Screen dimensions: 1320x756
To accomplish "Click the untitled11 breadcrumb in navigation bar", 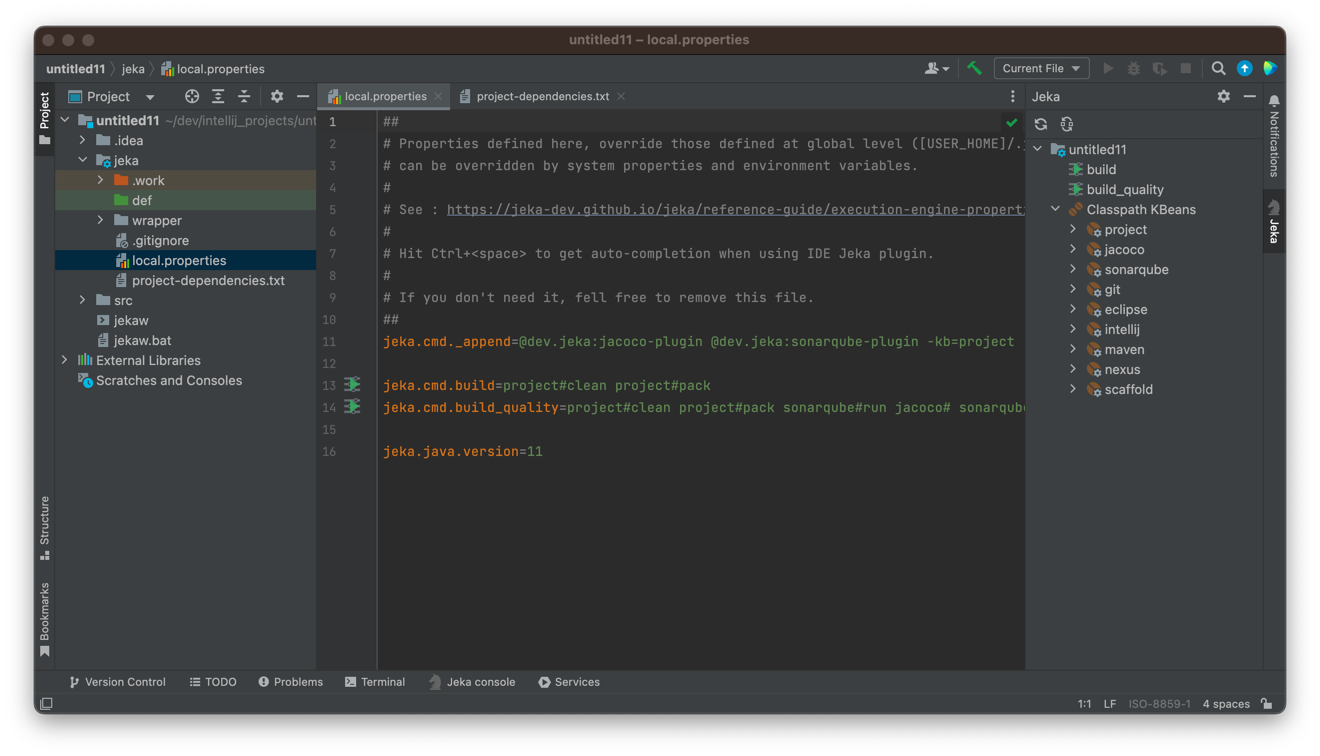I will (x=75, y=69).
